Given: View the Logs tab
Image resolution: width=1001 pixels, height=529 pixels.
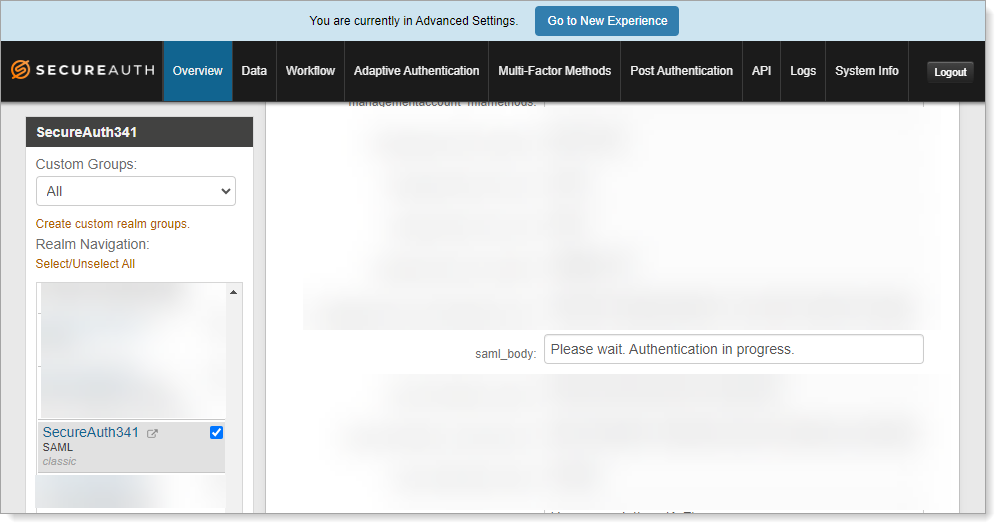Looking at the screenshot, I should [803, 71].
